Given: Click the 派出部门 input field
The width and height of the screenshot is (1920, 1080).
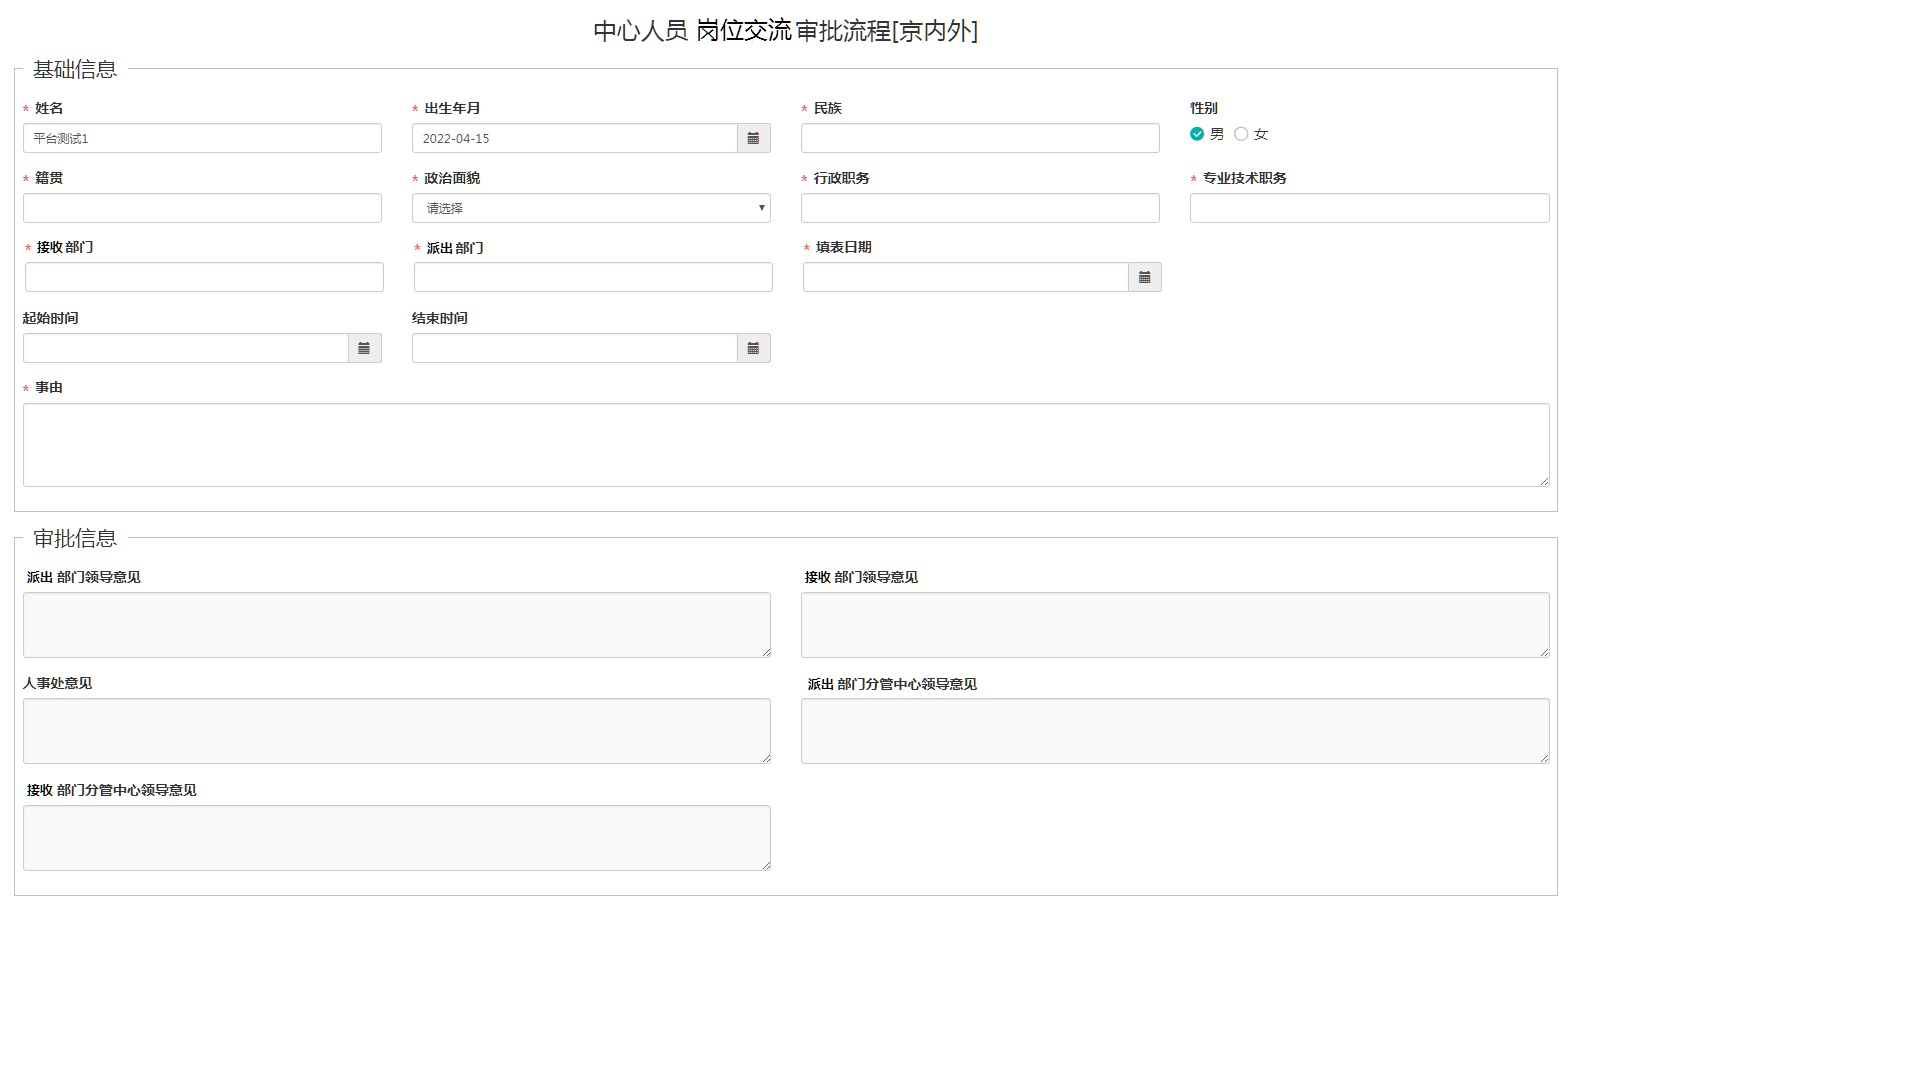Looking at the screenshot, I should point(593,277).
